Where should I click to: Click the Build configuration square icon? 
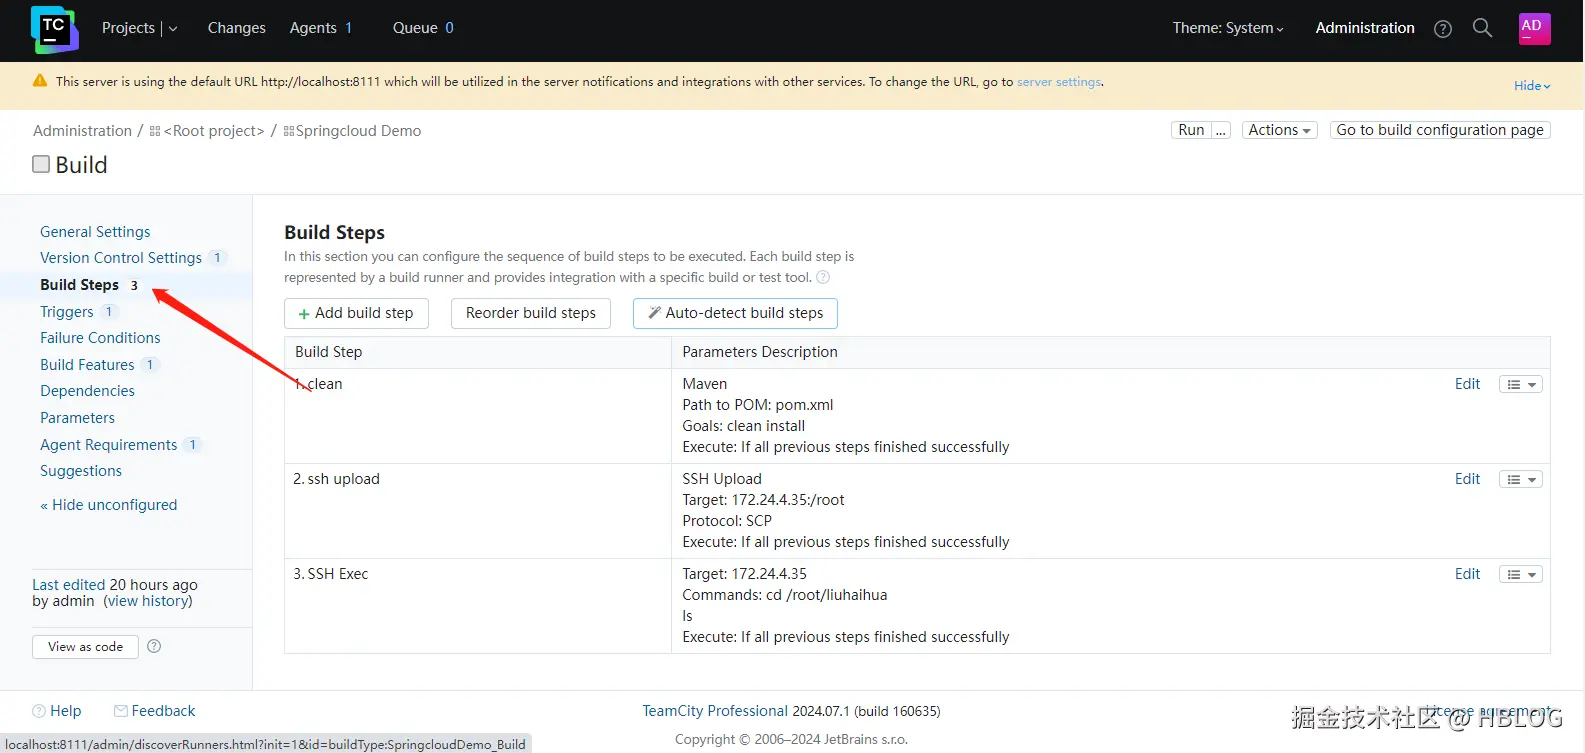coord(41,164)
